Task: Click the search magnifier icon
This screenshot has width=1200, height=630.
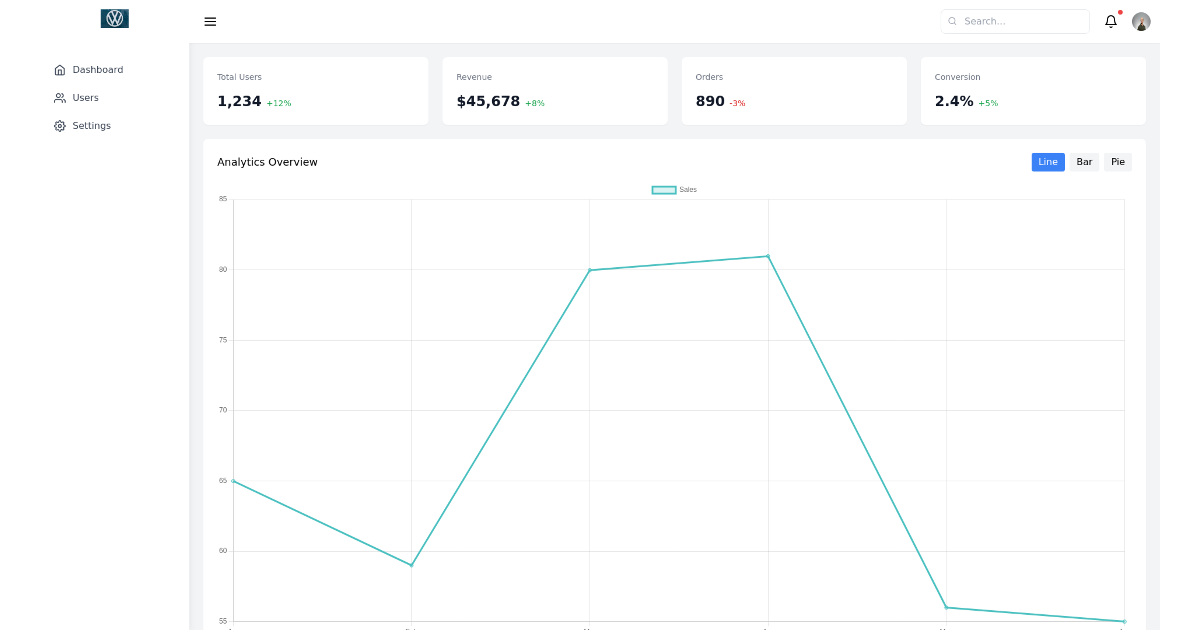Action: click(x=951, y=21)
